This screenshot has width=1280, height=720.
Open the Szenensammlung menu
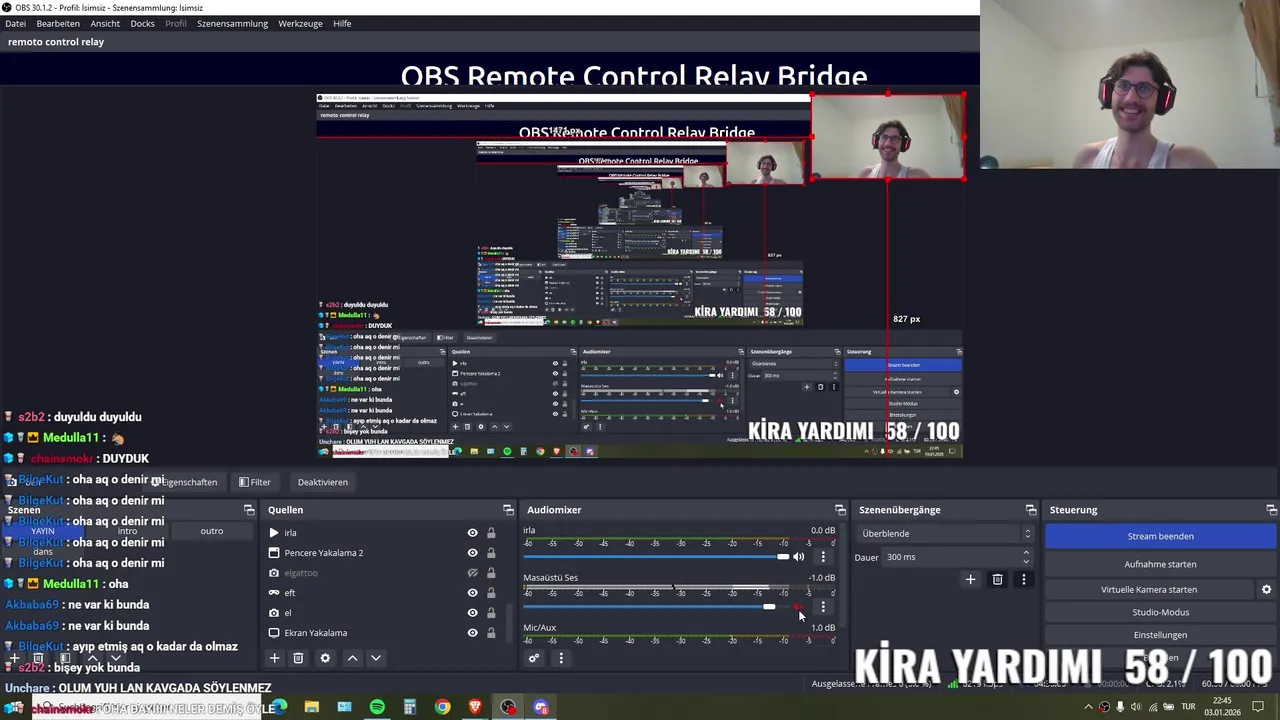[x=232, y=23]
